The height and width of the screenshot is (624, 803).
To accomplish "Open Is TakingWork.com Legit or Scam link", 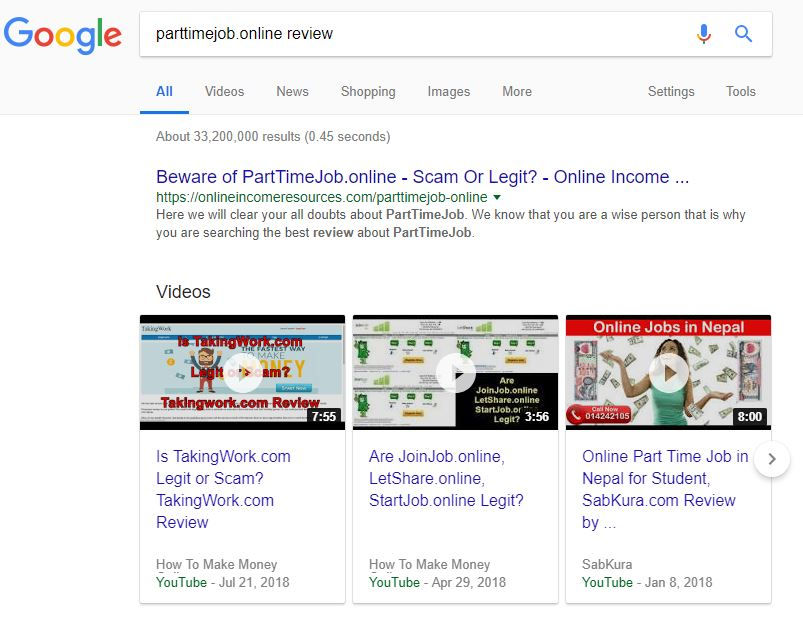I will click(x=223, y=489).
